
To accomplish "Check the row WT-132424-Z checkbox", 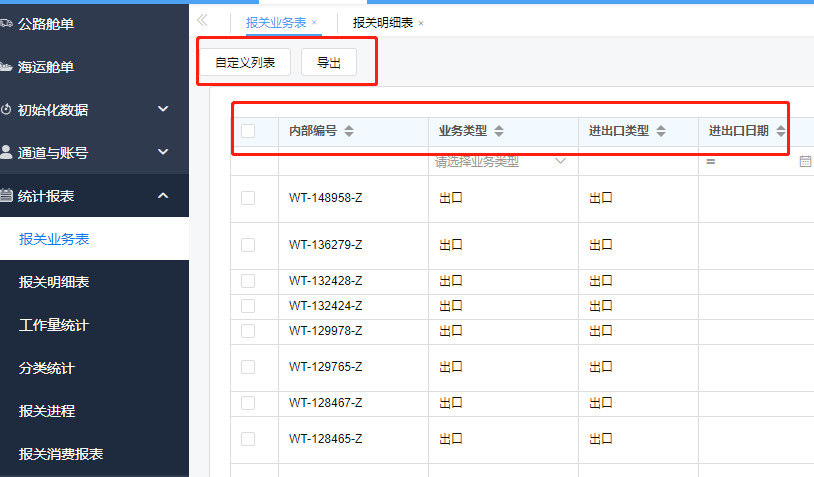I will coord(248,306).
